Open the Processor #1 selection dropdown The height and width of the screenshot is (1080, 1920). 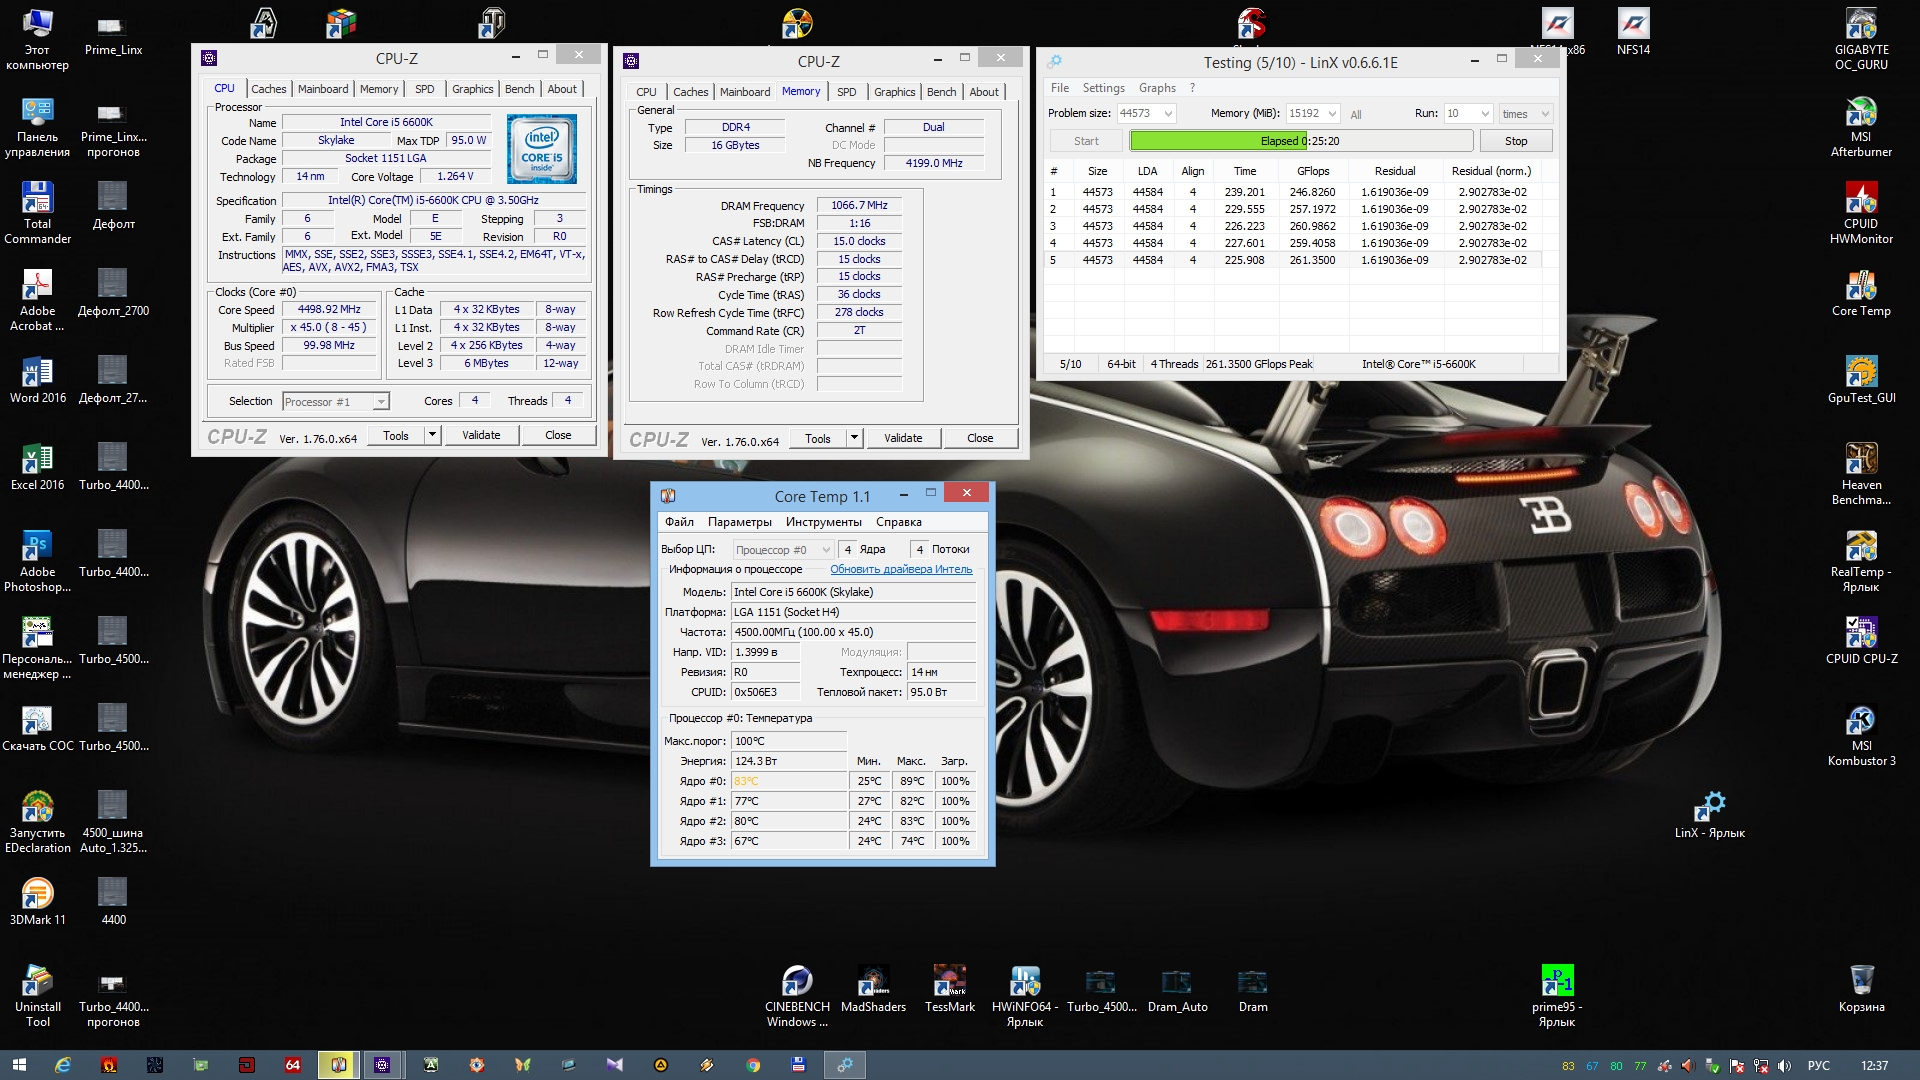(380, 402)
